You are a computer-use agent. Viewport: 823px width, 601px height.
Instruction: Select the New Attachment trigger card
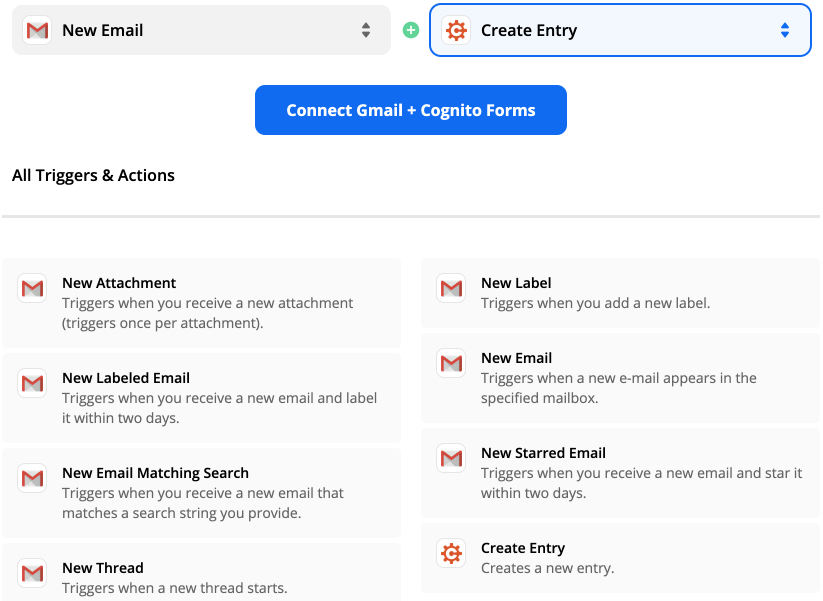click(x=202, y=303)
